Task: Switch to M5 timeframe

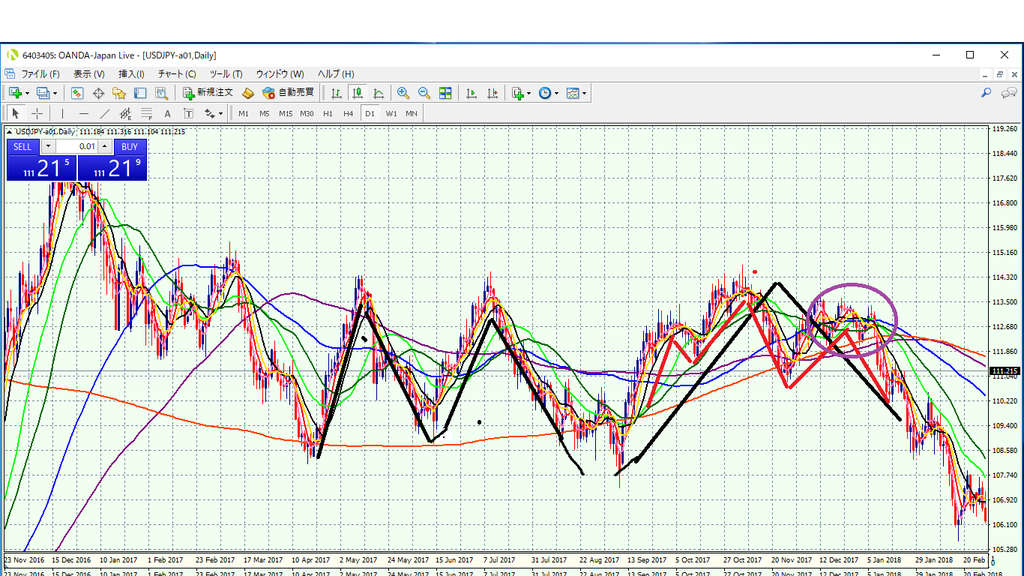Action: click(x=264, y=114)
